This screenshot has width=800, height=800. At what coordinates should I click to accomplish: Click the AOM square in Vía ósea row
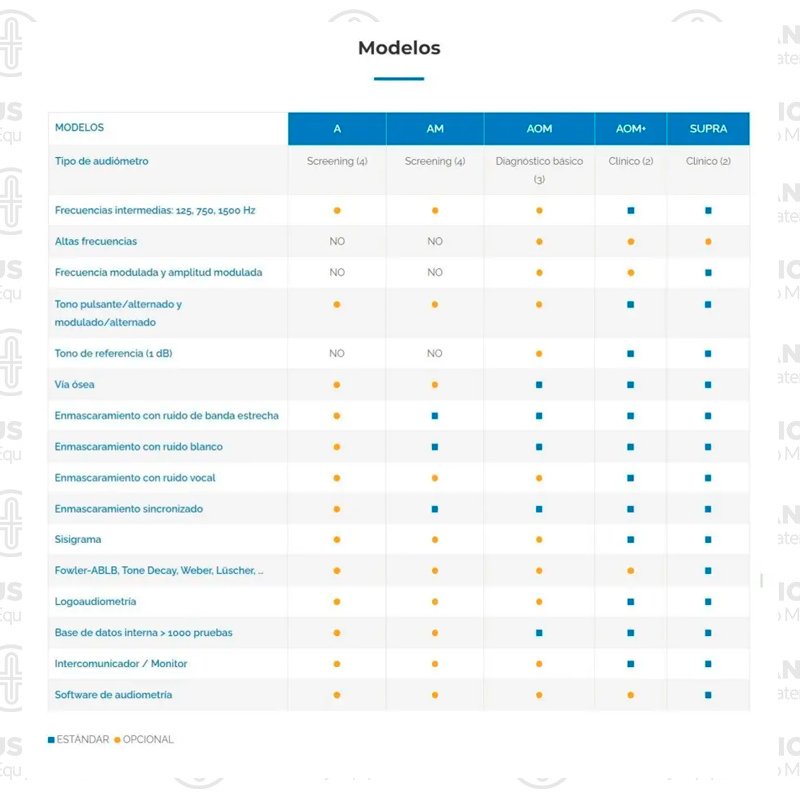539,385
